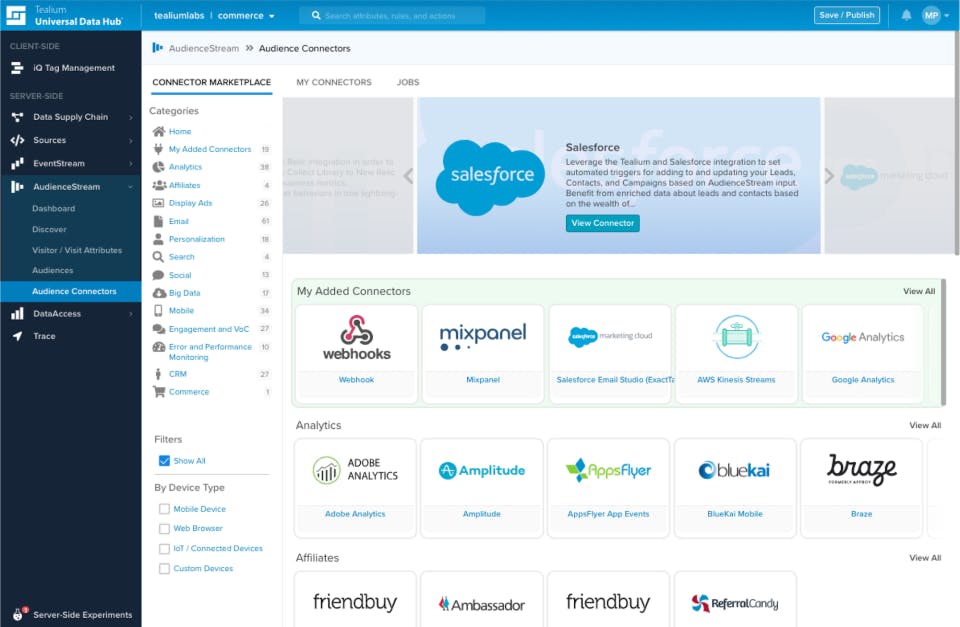Click the DataAccess bar chart icon

click(x=17, y=314)
